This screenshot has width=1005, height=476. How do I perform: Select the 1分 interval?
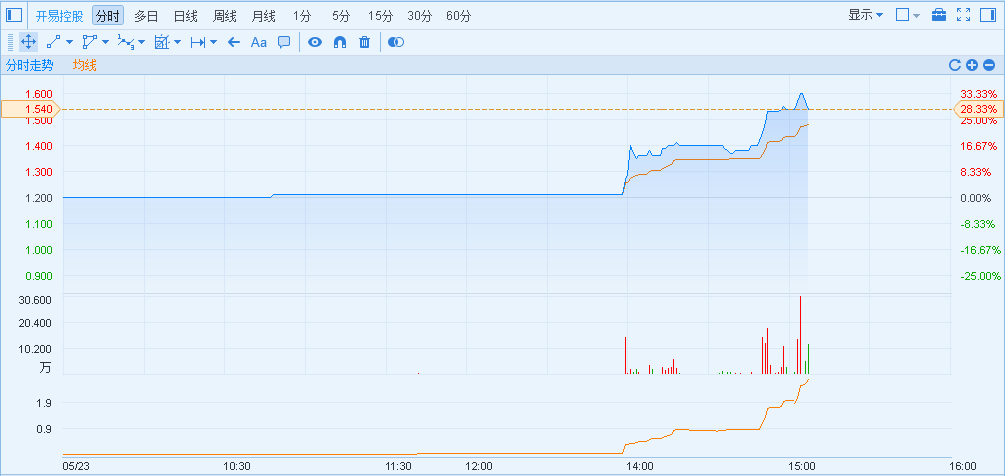(x=302, y=16)
